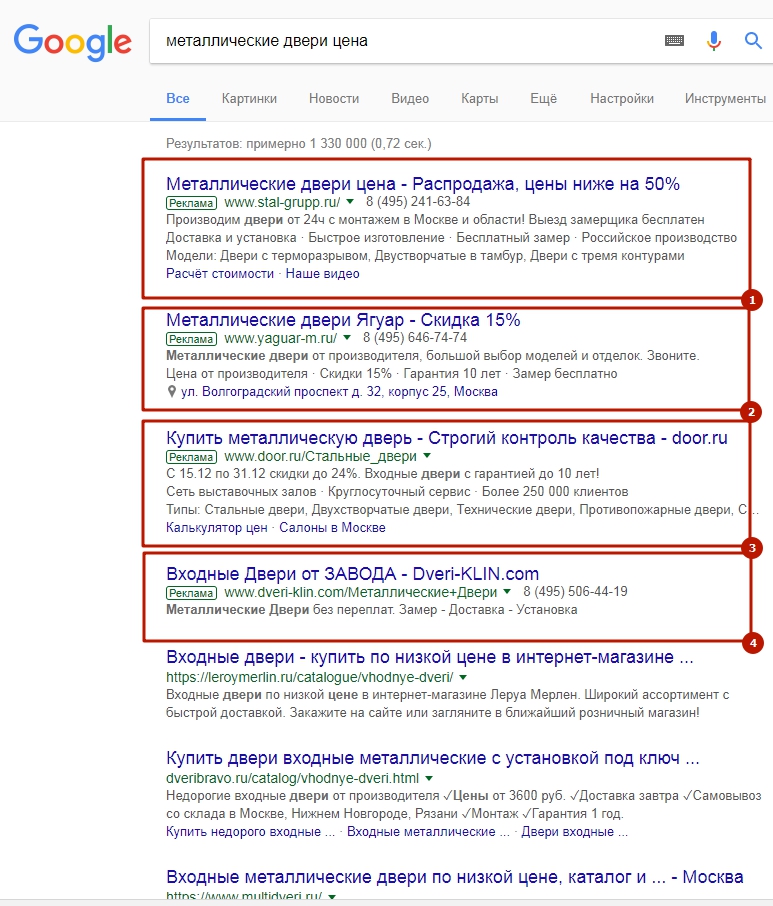Viewport: 773px width, 906px height.
Task: Click the 'Салоны в Москве' sitelink
Action: click(332, 528)
